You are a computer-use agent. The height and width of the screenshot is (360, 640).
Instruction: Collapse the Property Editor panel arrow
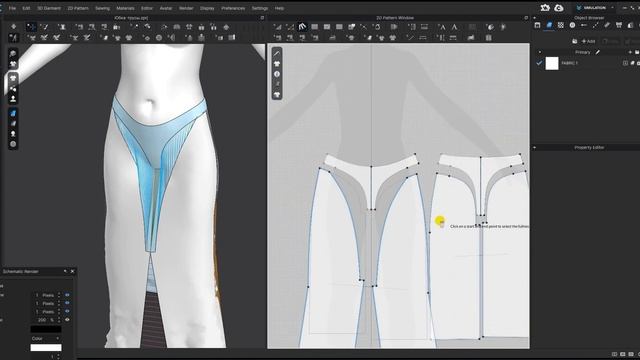535,147
